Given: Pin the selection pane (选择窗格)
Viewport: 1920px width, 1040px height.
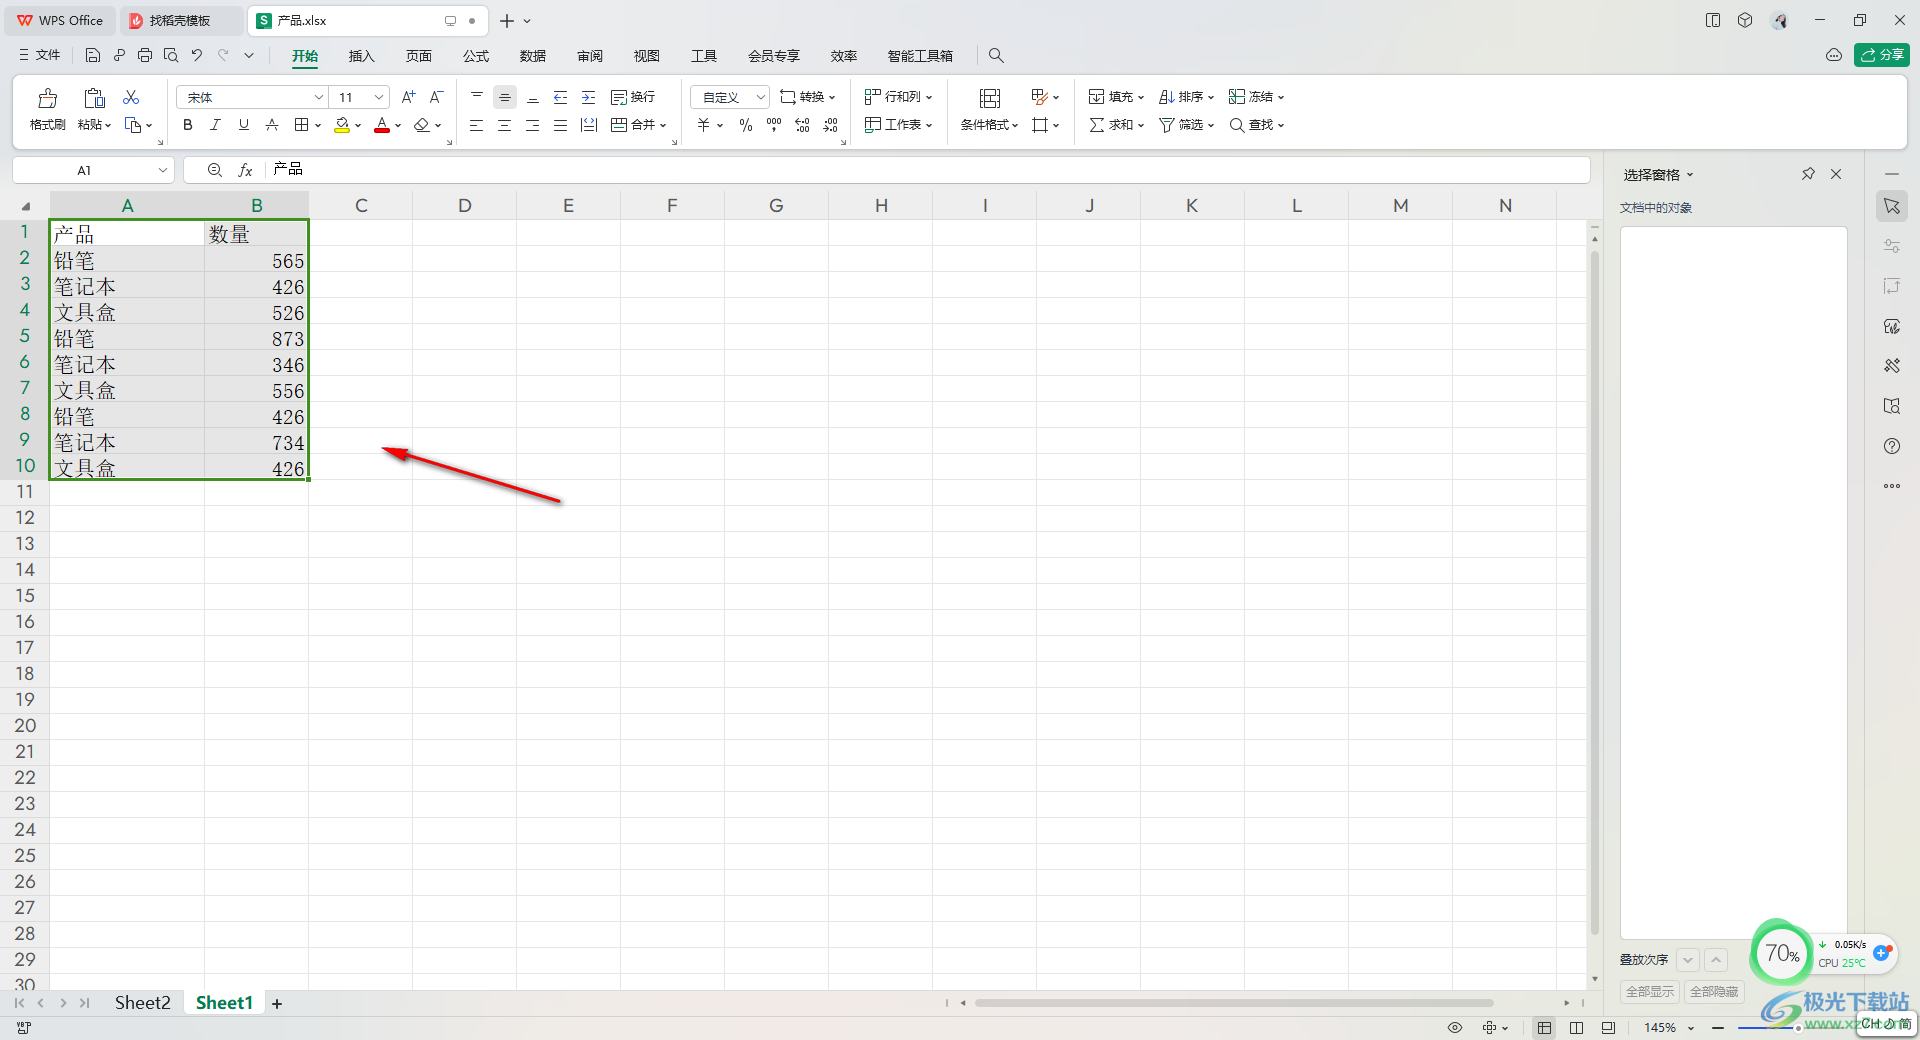Looking at the screenshot, I should [x=1808, y=174].
